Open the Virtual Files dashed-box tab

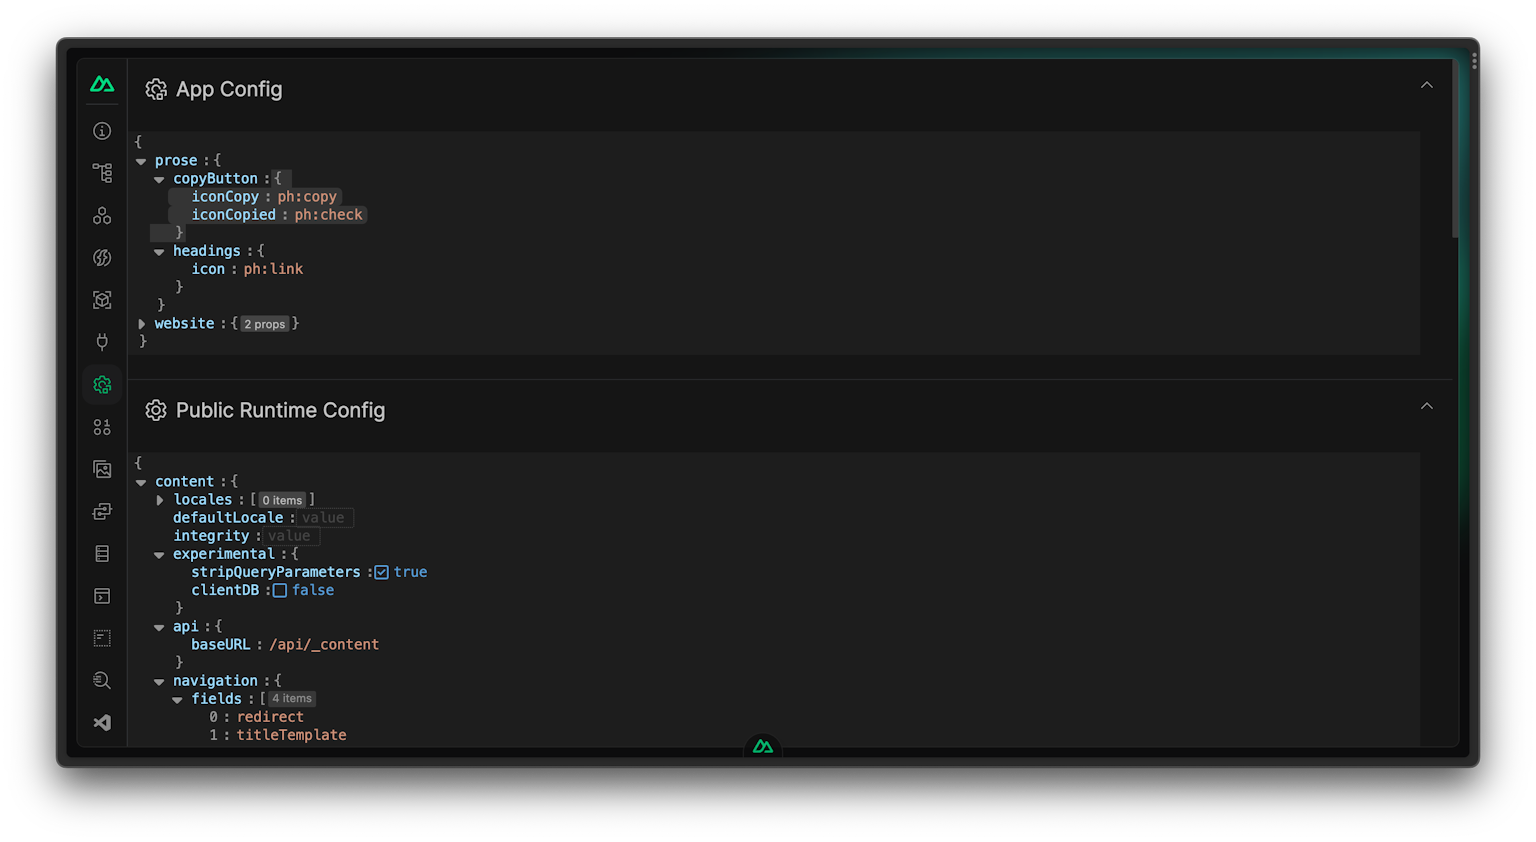pos(102,638)
